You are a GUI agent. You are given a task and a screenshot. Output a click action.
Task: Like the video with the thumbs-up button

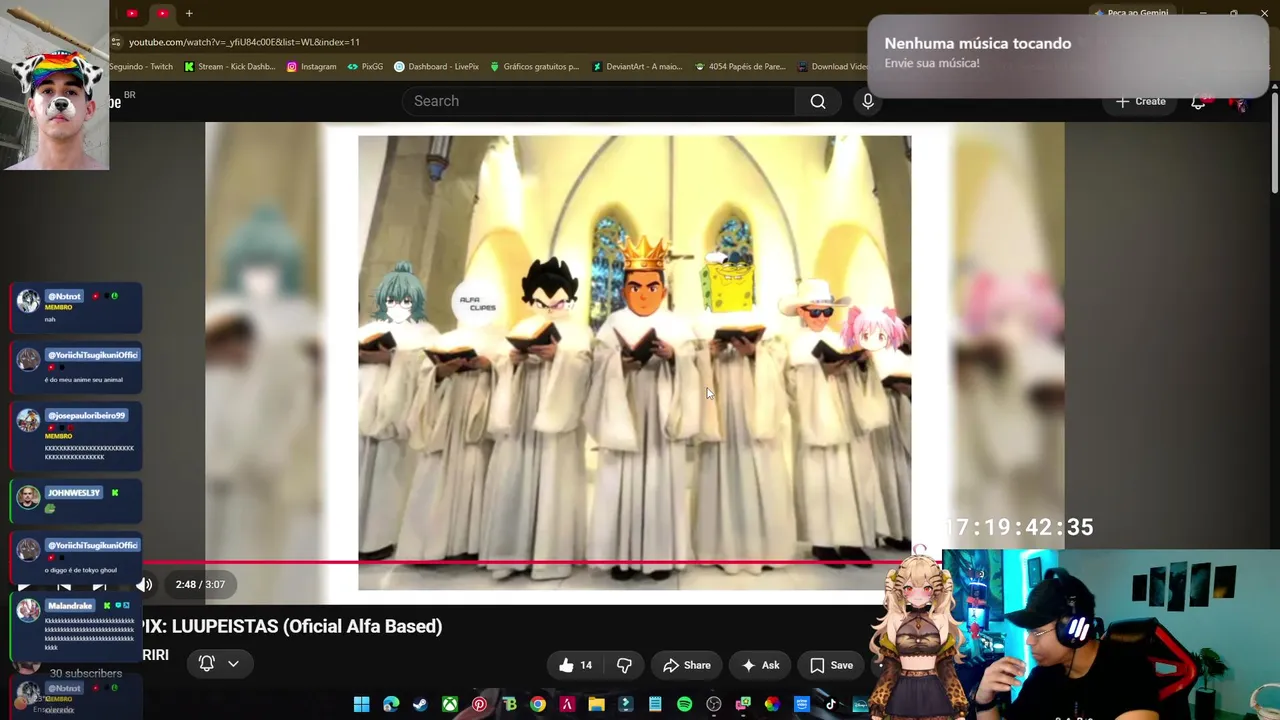576,665
